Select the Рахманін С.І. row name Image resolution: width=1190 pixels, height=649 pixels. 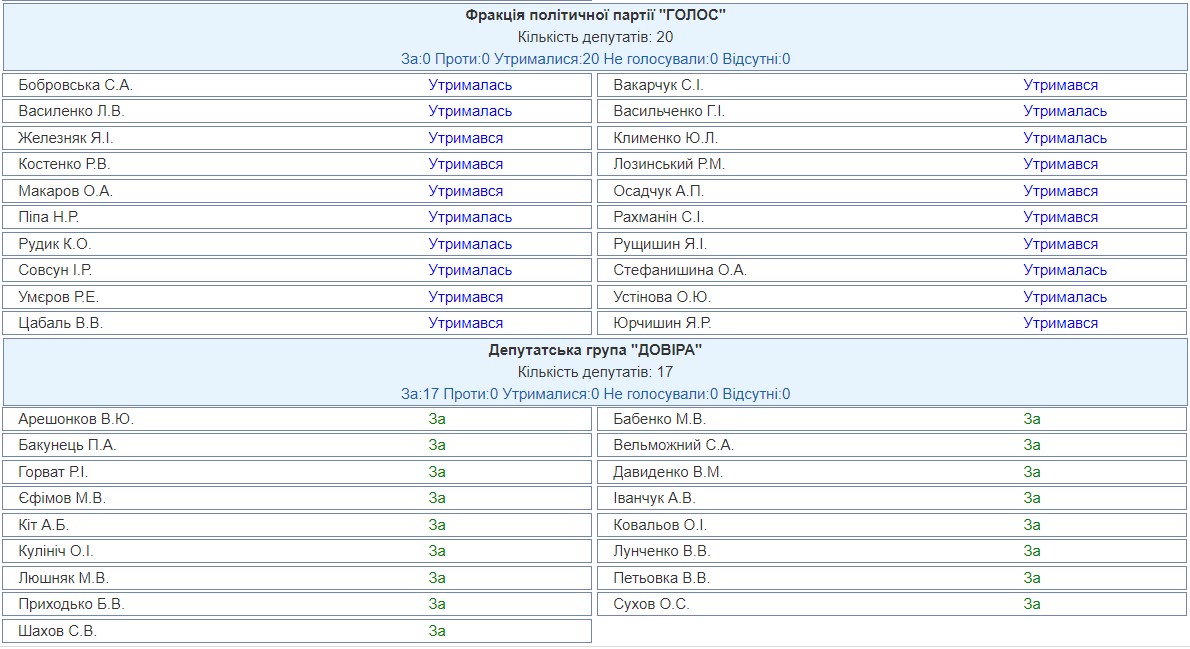click(x=658, y=217)
